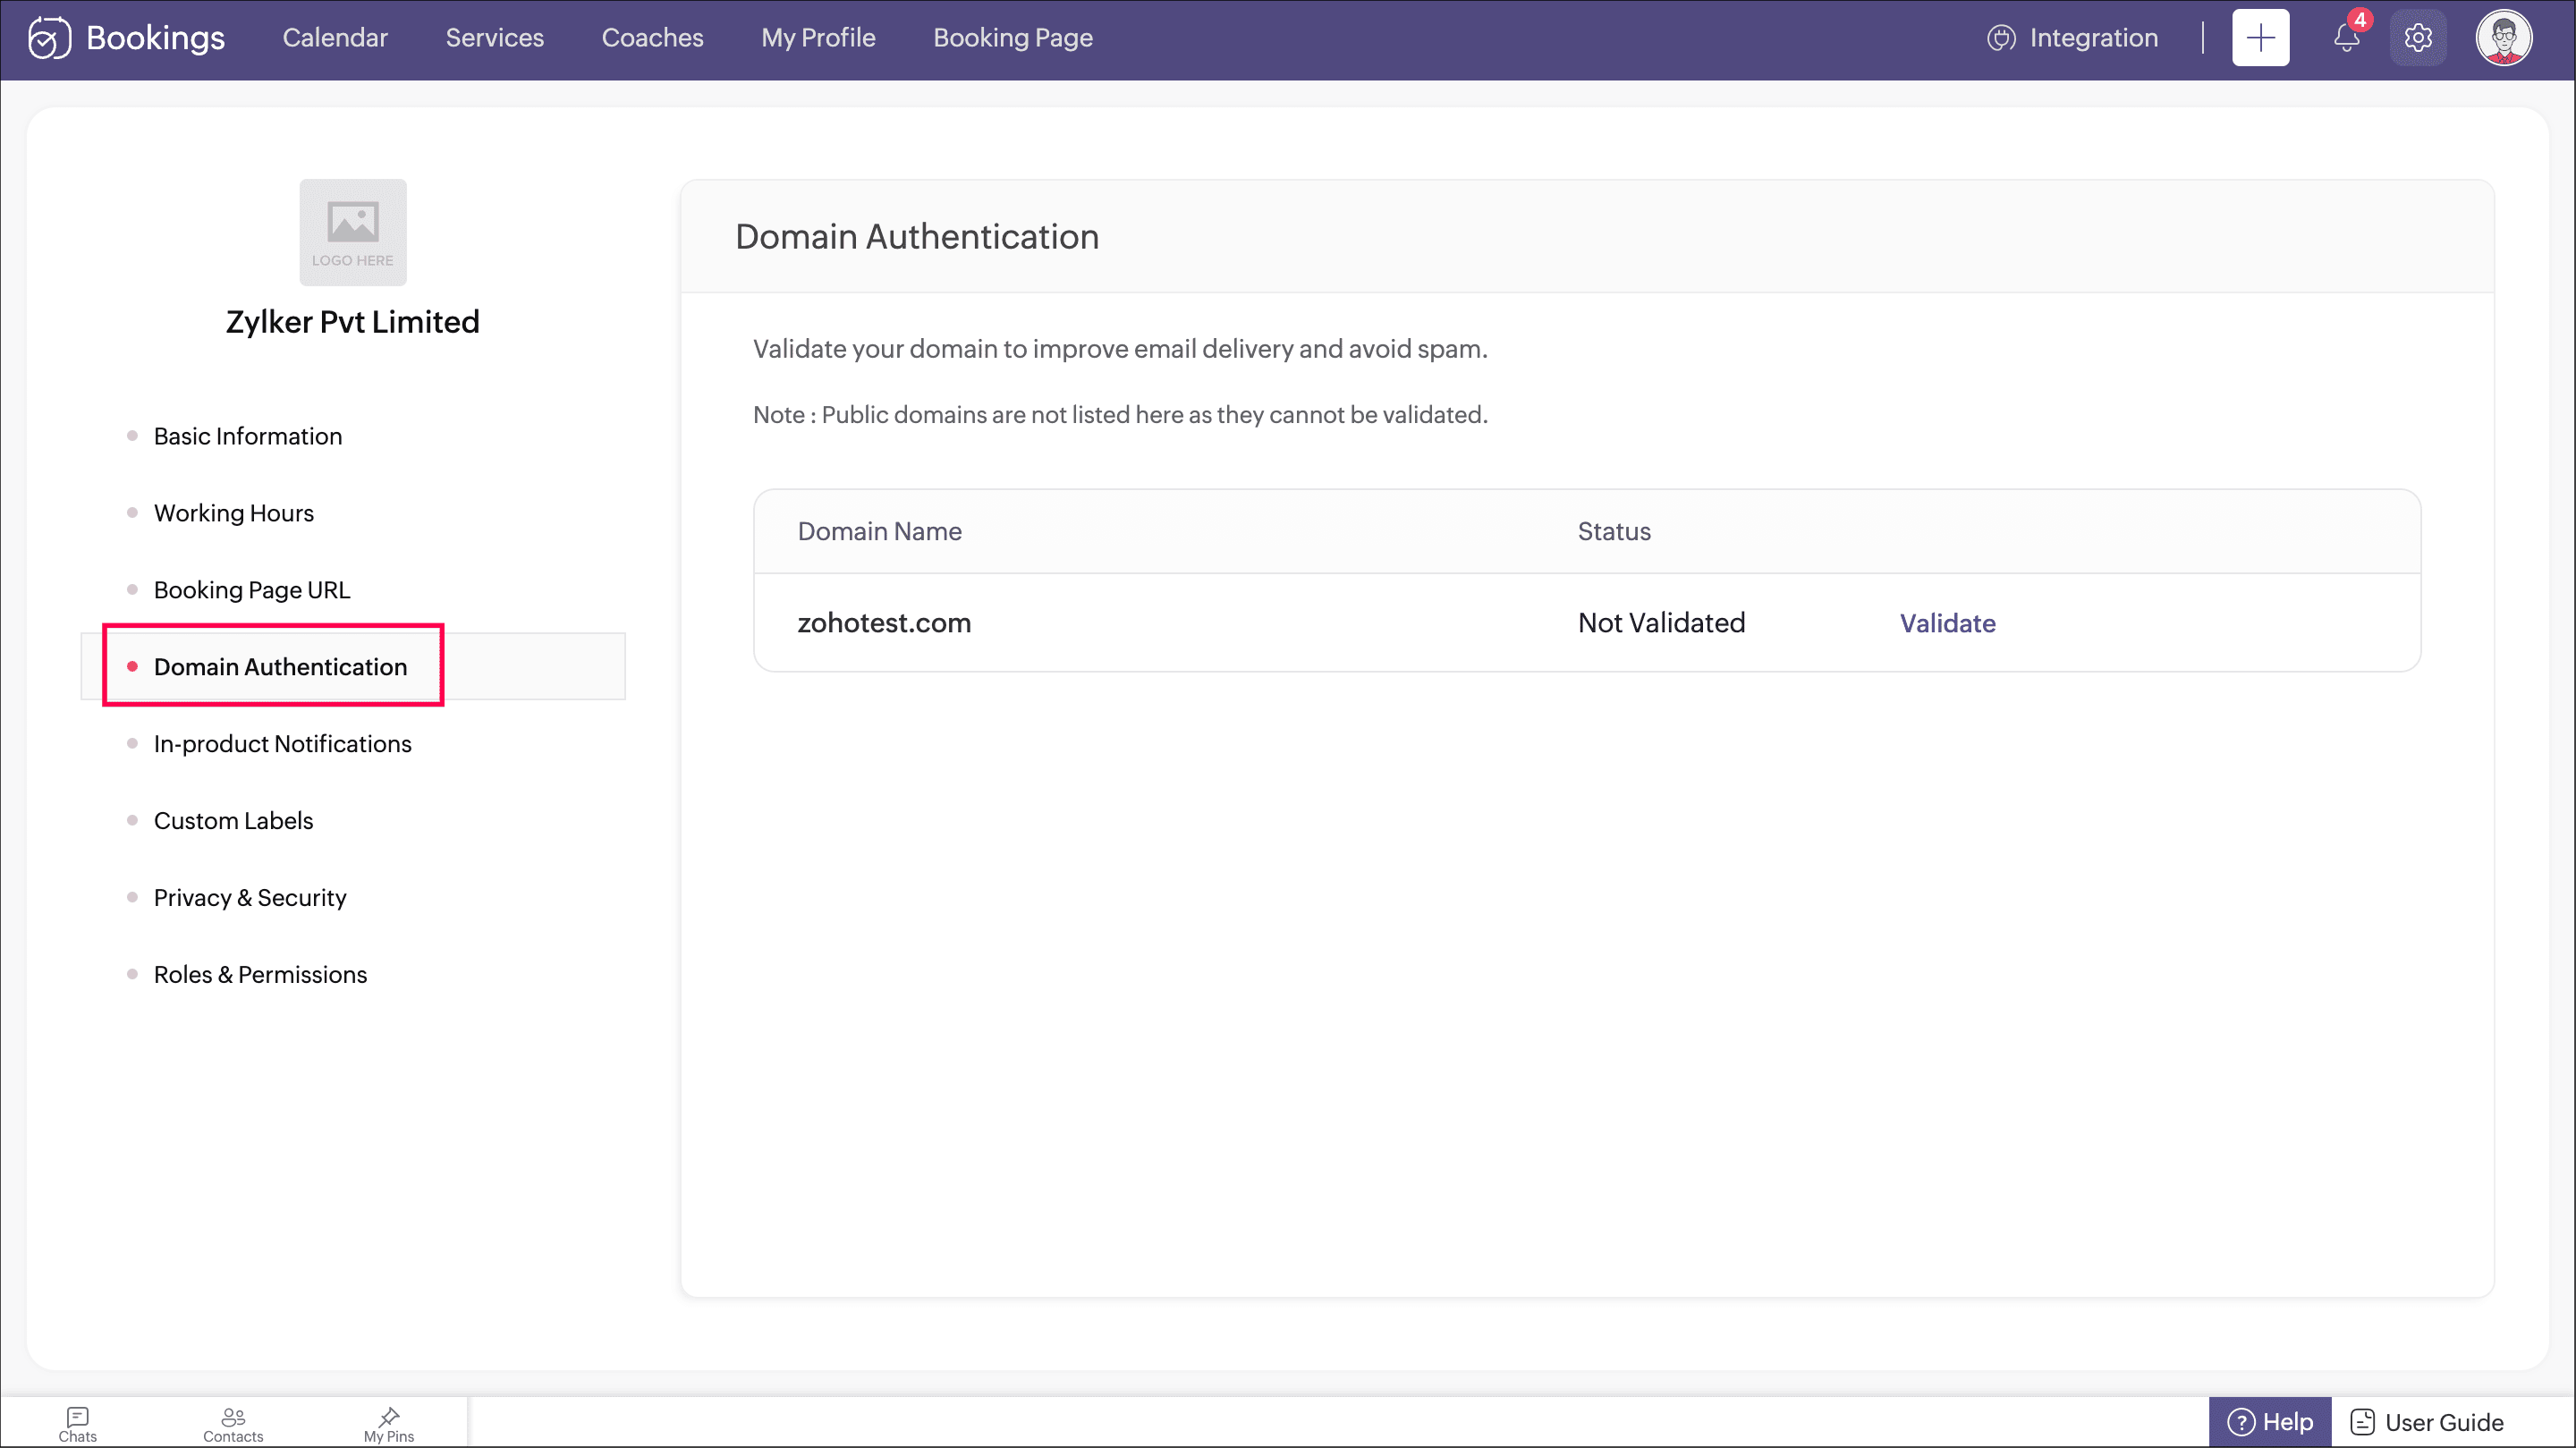Click the Integration plug icon
Viewport: 2576px width, 1448px height.
click(x=2001, y=38)
